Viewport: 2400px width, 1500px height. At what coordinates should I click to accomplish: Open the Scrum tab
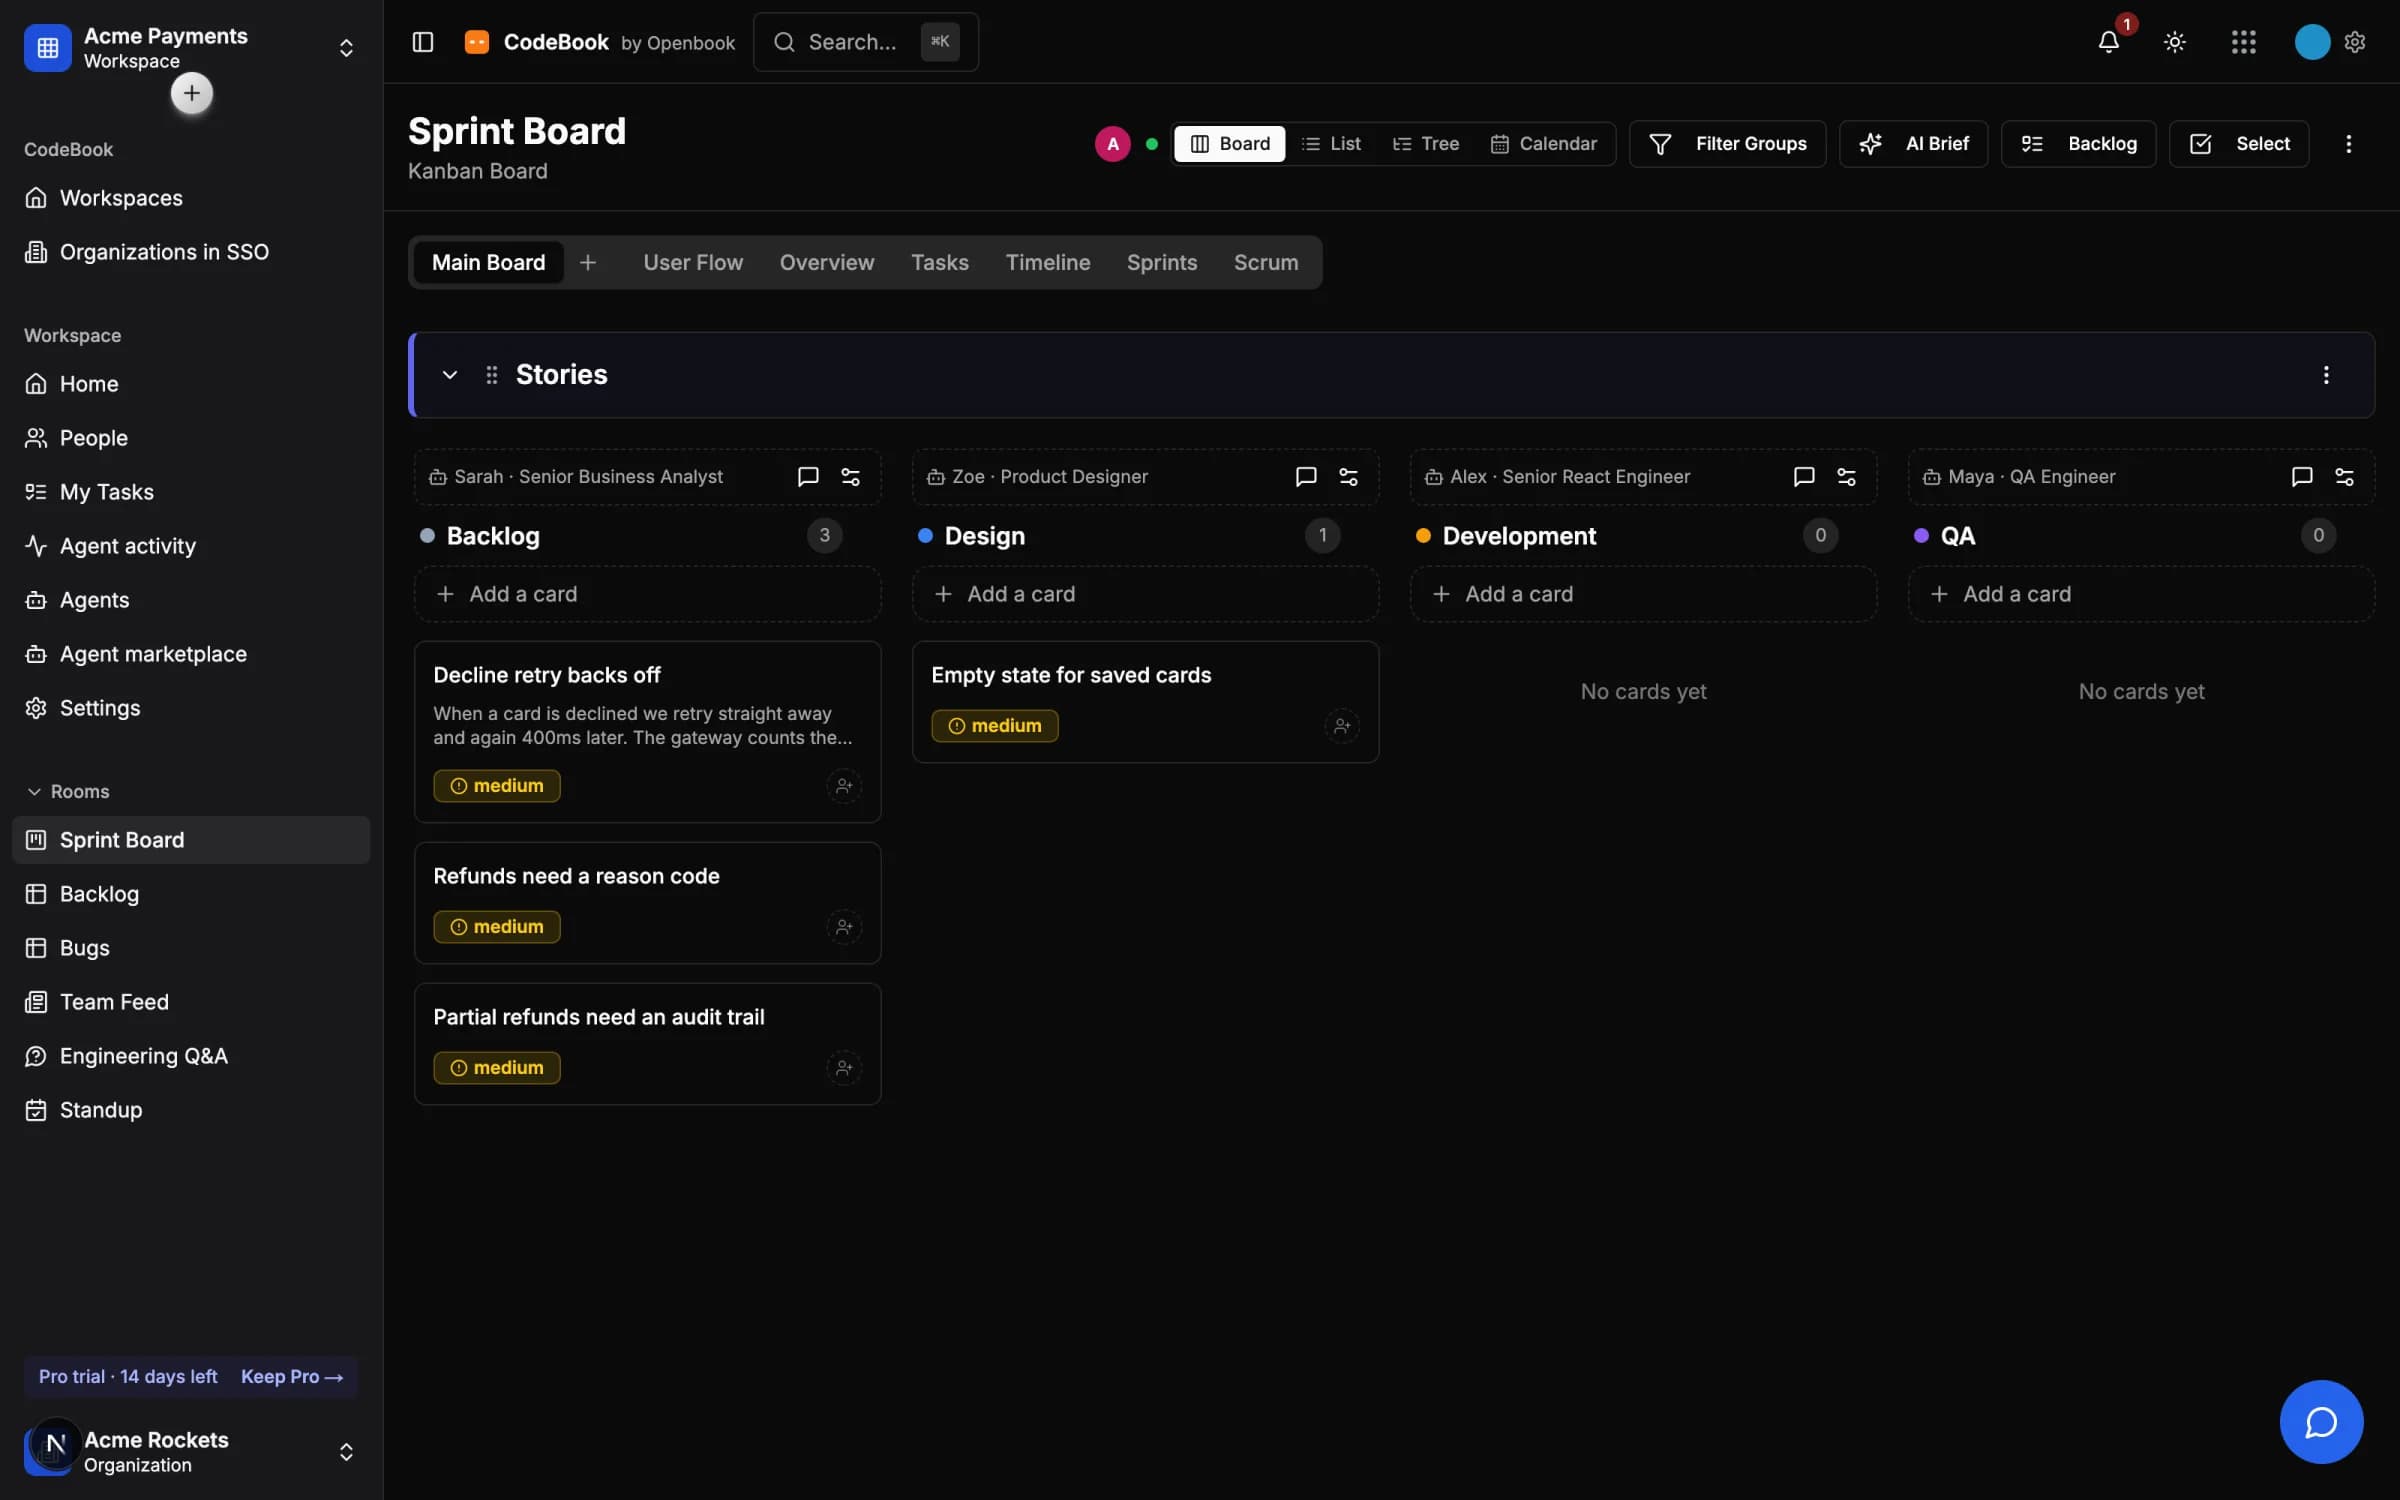1266,262
